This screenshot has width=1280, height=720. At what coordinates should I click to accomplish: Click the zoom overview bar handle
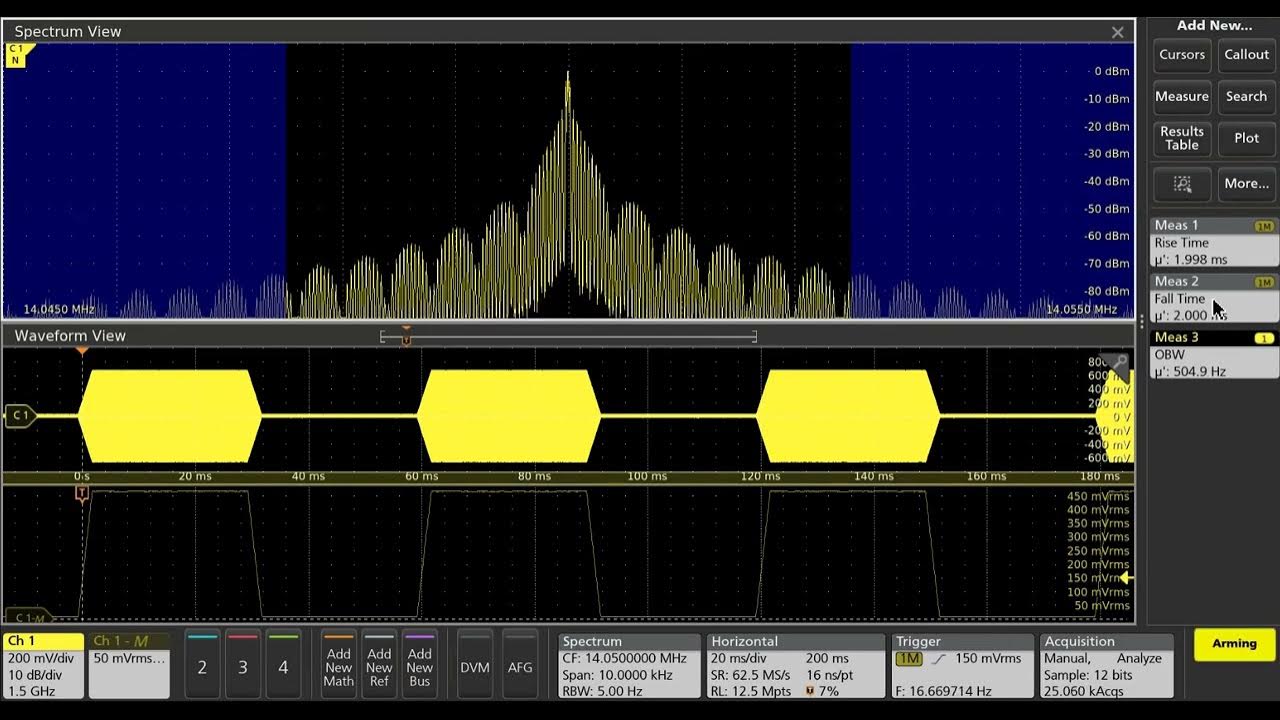click(x=406, y=340)
